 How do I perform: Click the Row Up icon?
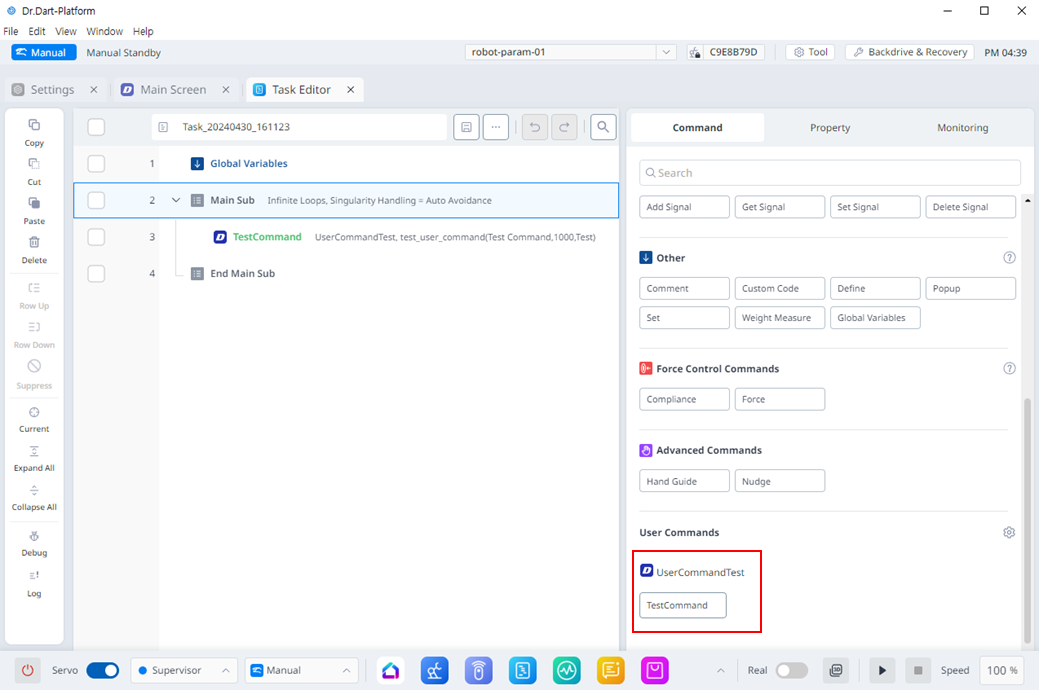tap(34, 288)
